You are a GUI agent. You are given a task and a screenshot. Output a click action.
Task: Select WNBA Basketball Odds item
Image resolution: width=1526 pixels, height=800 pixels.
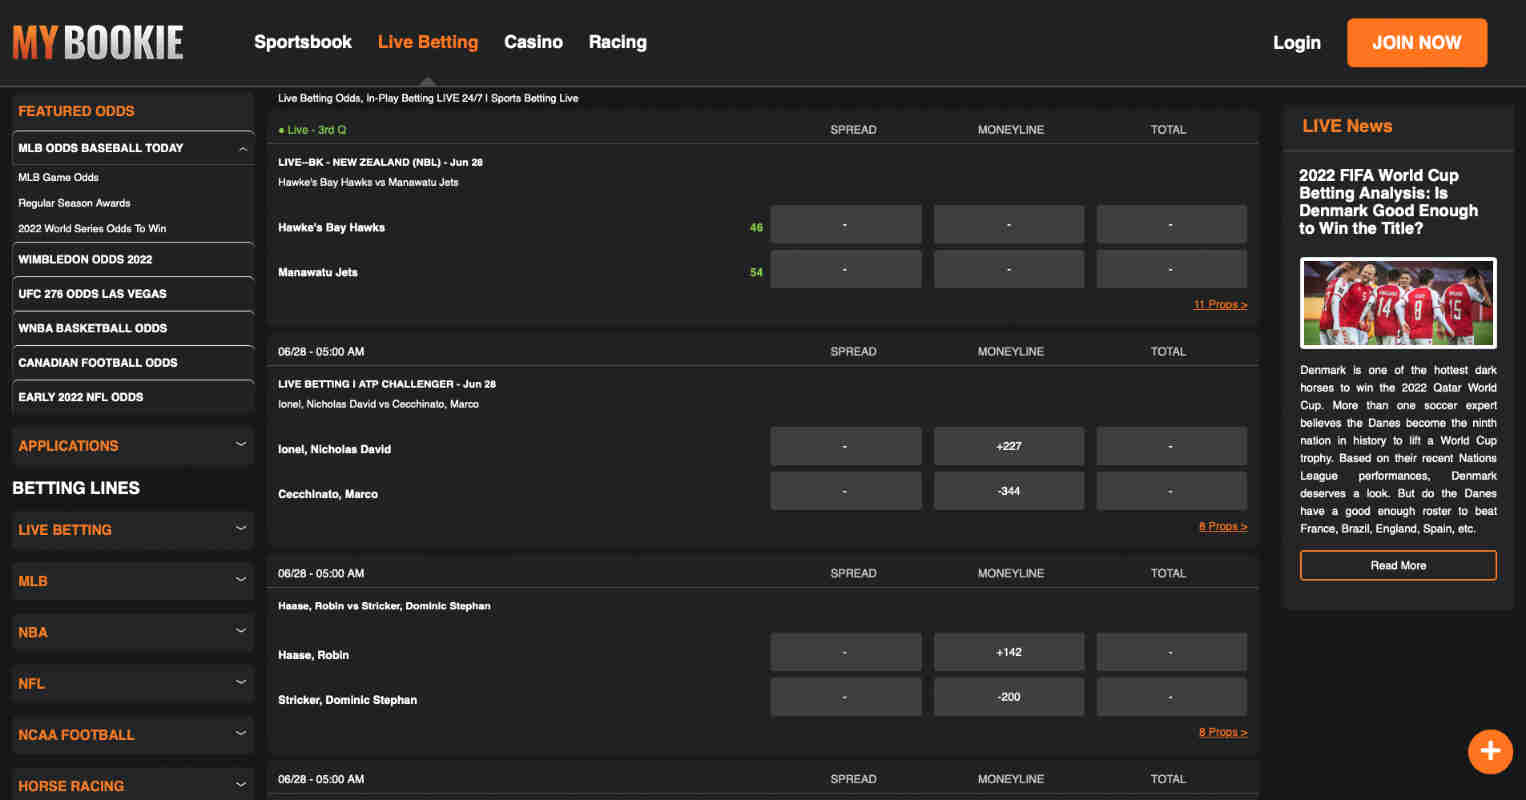pos(133,328)
